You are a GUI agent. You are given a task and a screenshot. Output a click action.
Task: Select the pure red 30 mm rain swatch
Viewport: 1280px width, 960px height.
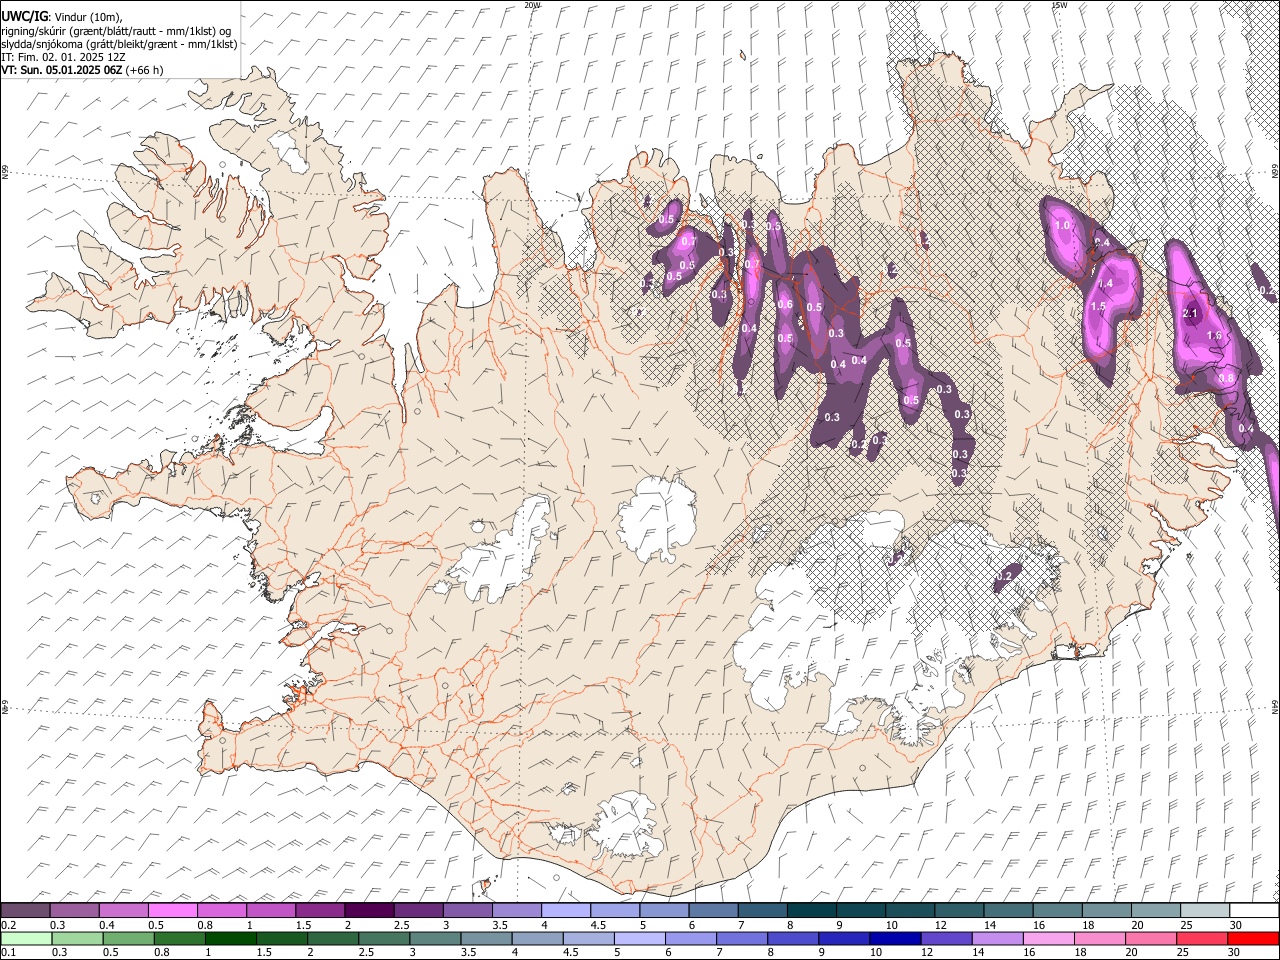coord(1251,939)
